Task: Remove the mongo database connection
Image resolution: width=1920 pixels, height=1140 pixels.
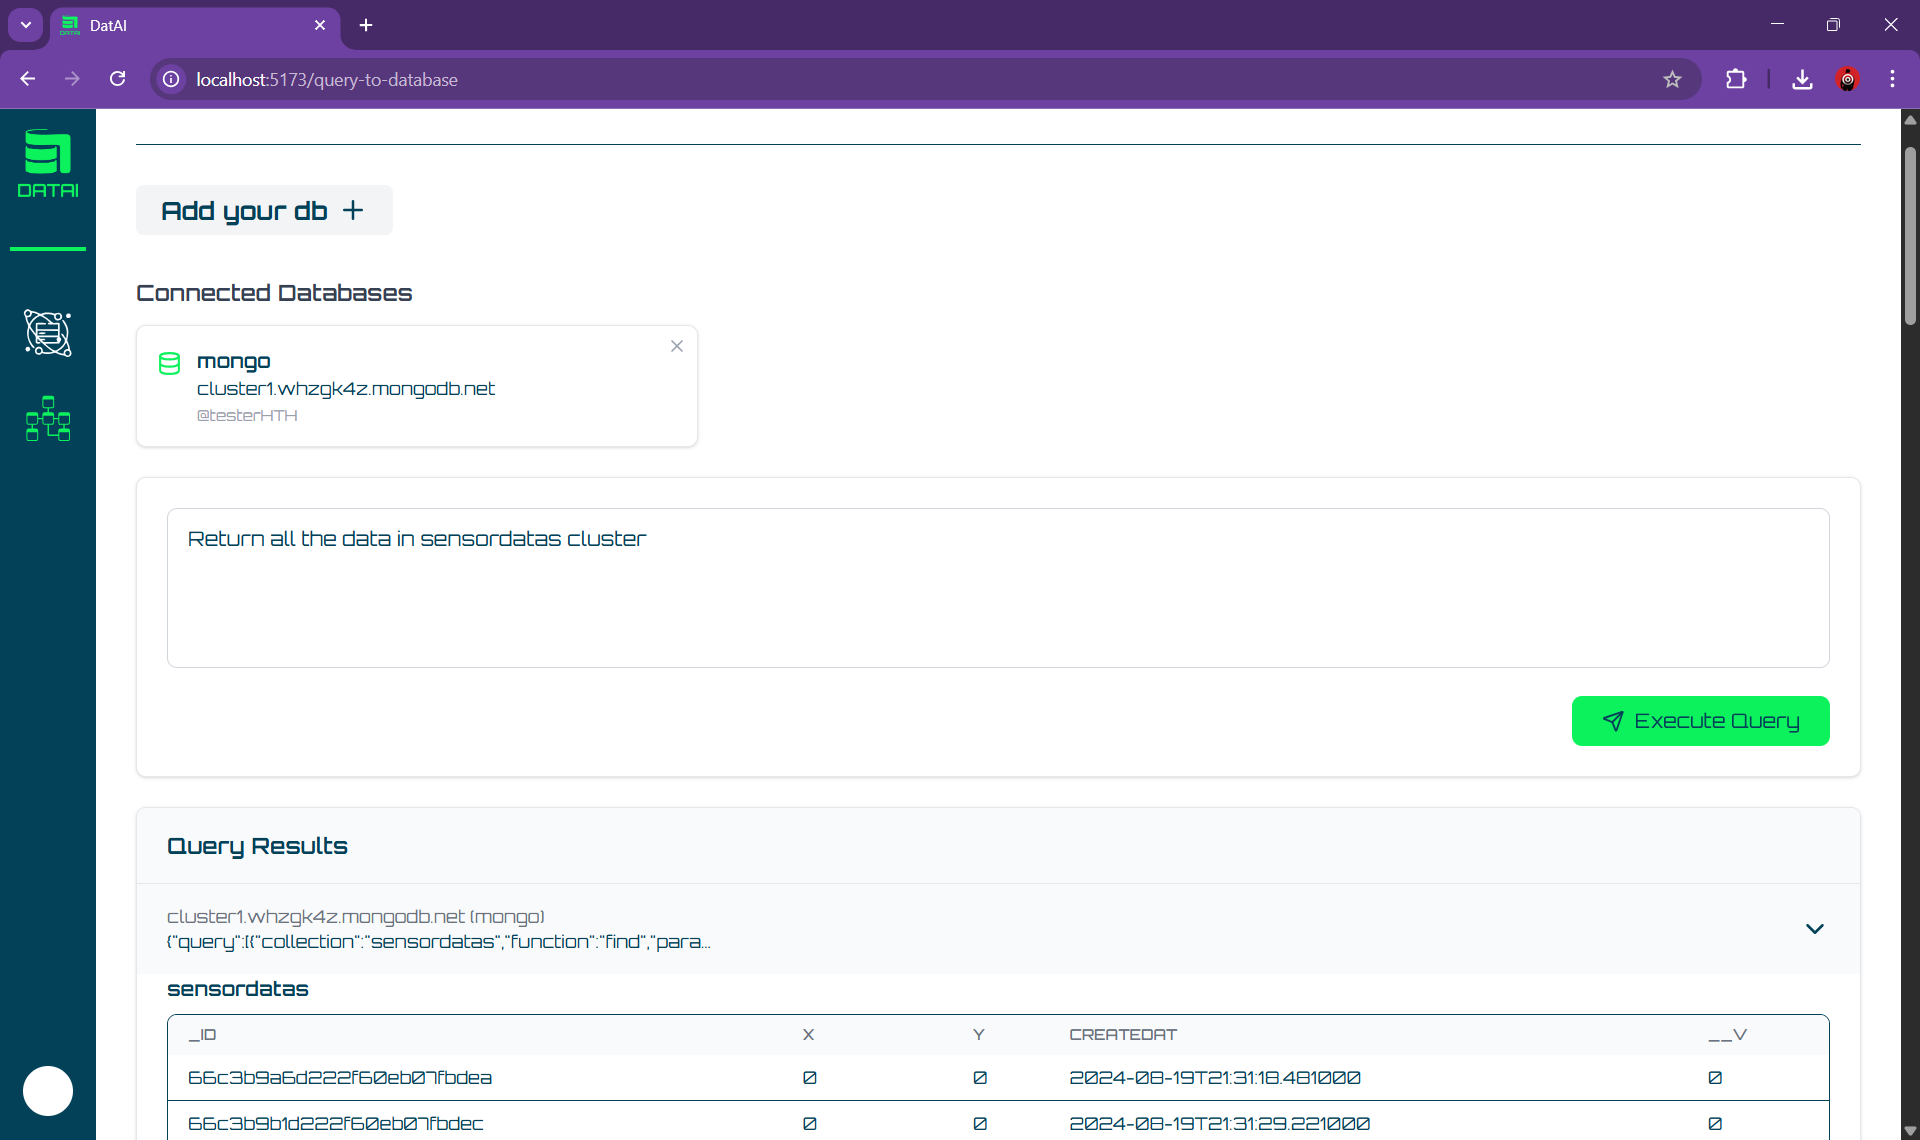Action: tap(677, 346)
